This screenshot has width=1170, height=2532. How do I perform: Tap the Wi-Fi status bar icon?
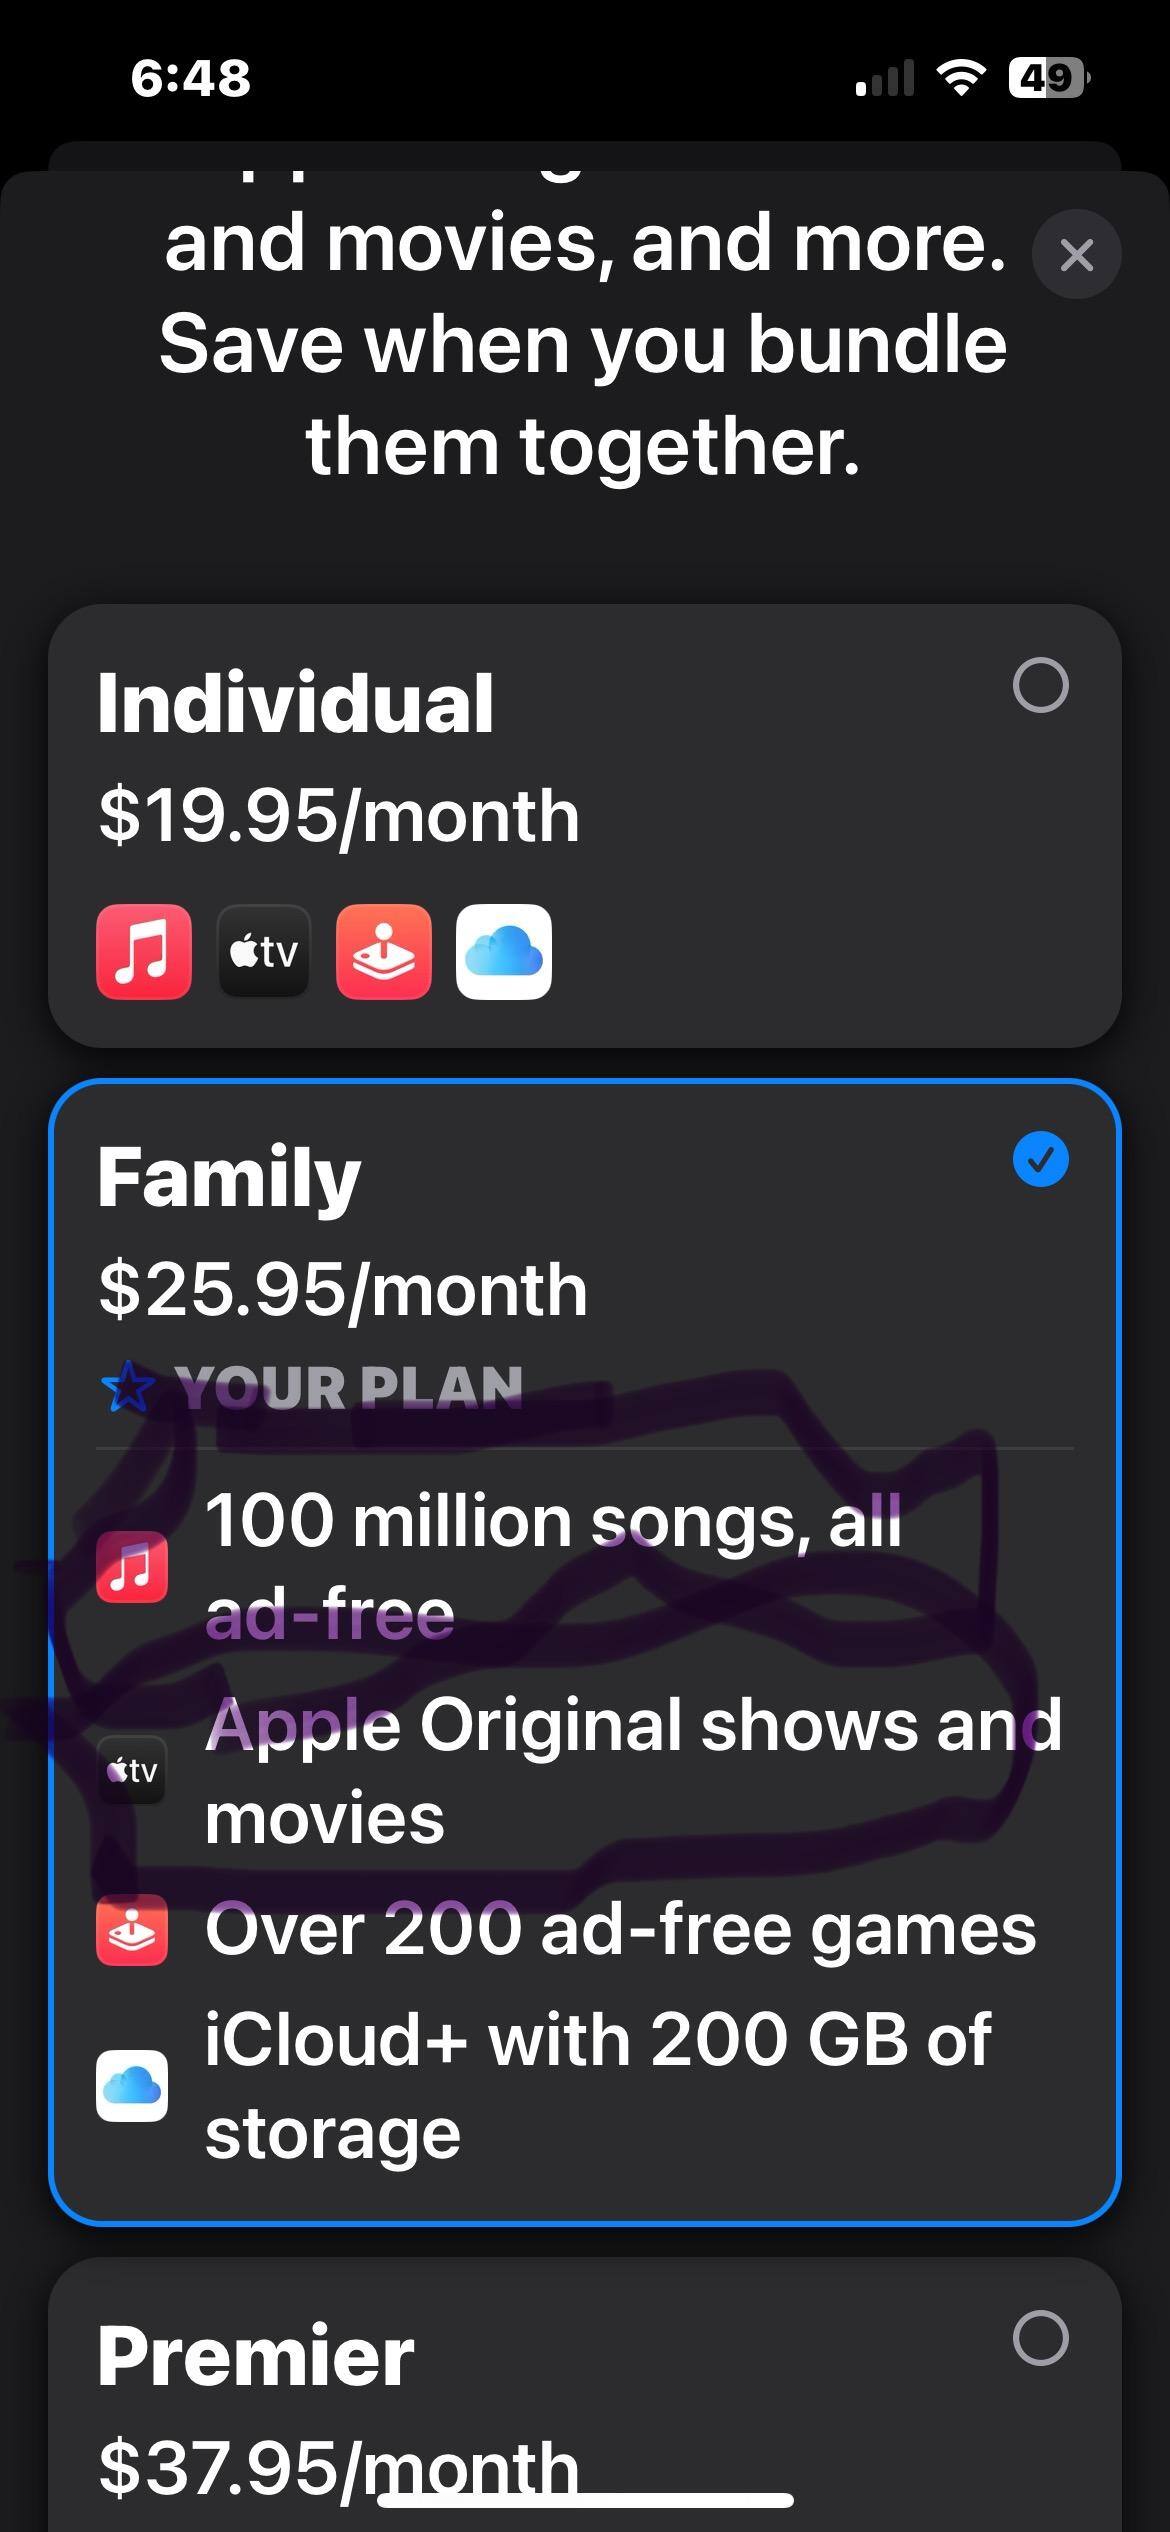pos(960,77)
